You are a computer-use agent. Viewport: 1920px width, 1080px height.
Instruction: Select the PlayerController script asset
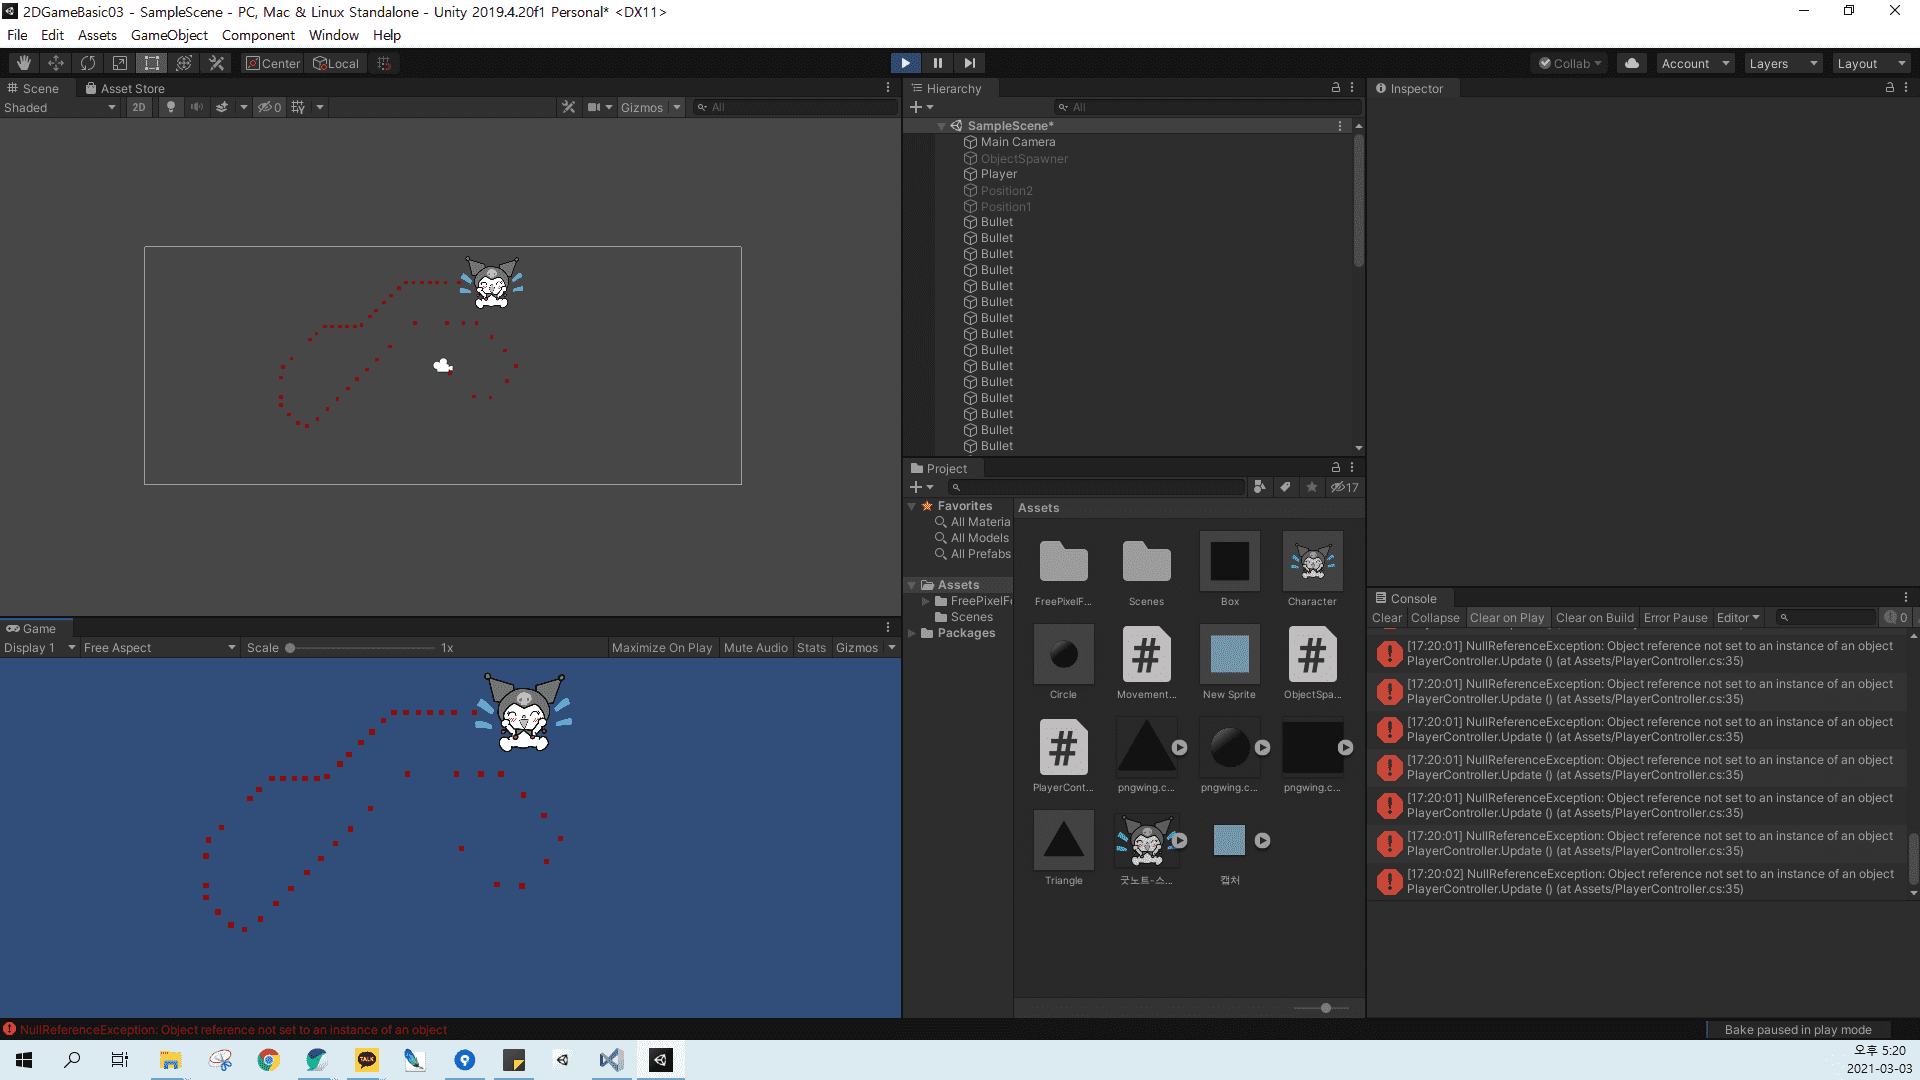(x=1063, y=756)
